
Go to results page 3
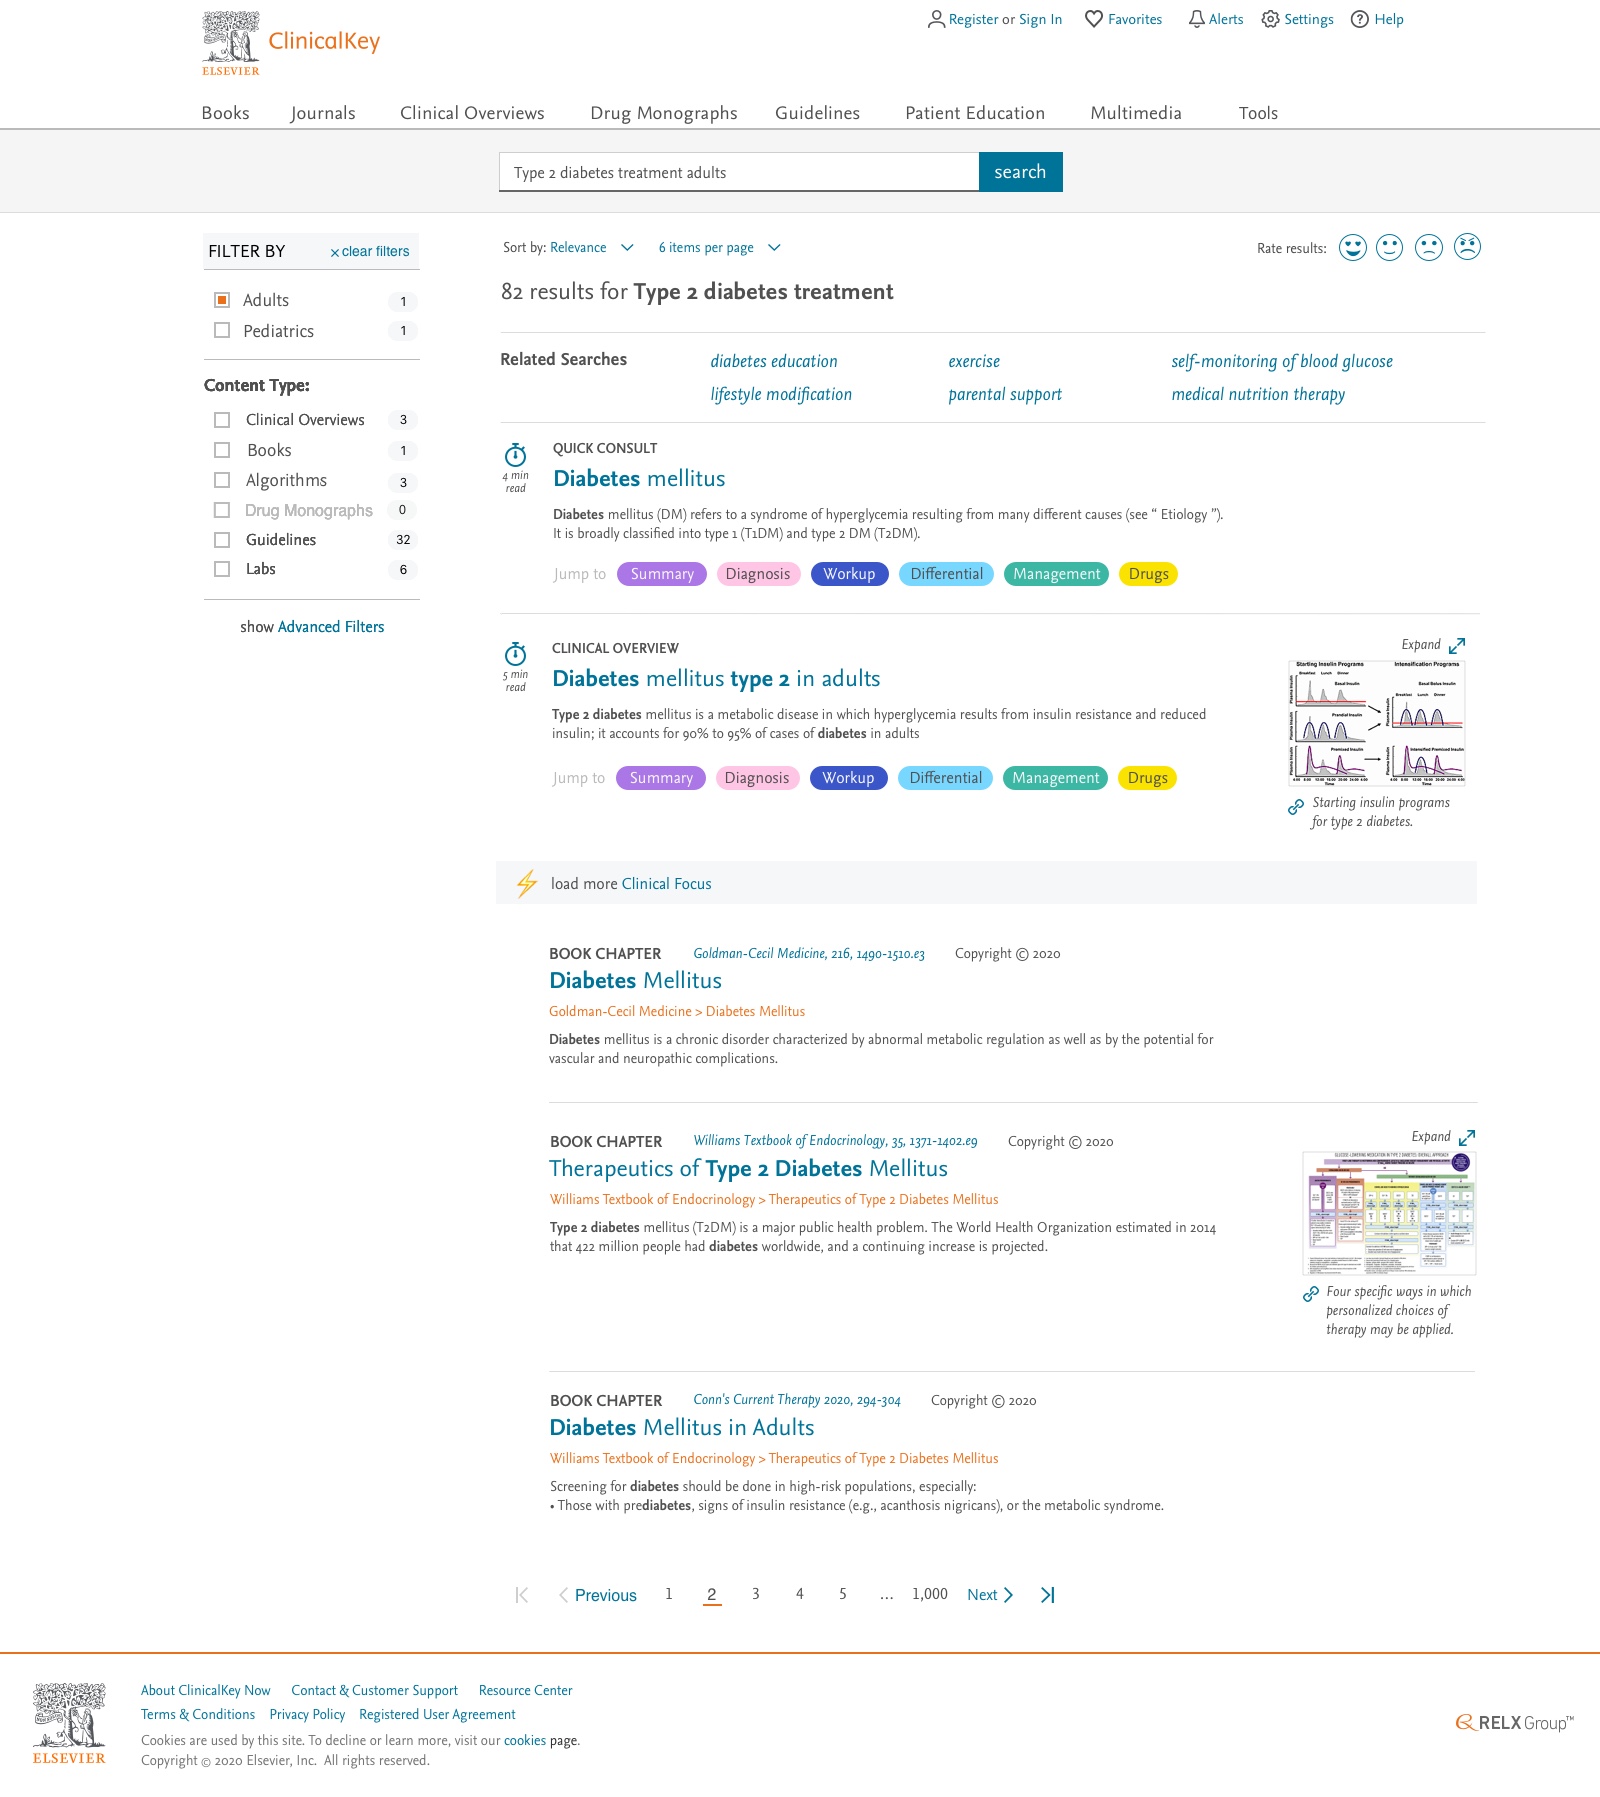[x=756, y=1594]
